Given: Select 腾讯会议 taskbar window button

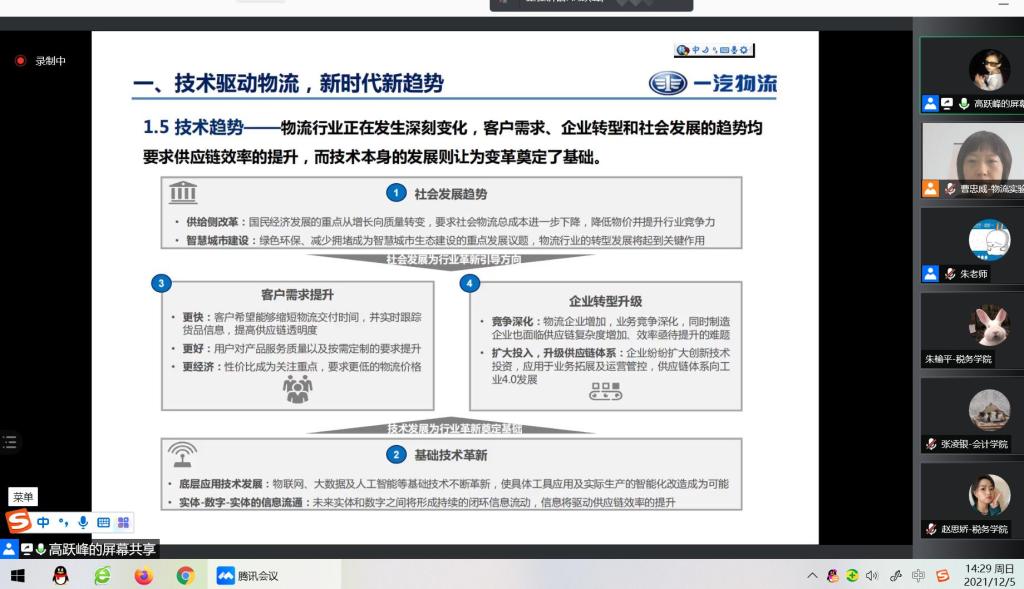Looking at the screenshot, I should point(248,575).
